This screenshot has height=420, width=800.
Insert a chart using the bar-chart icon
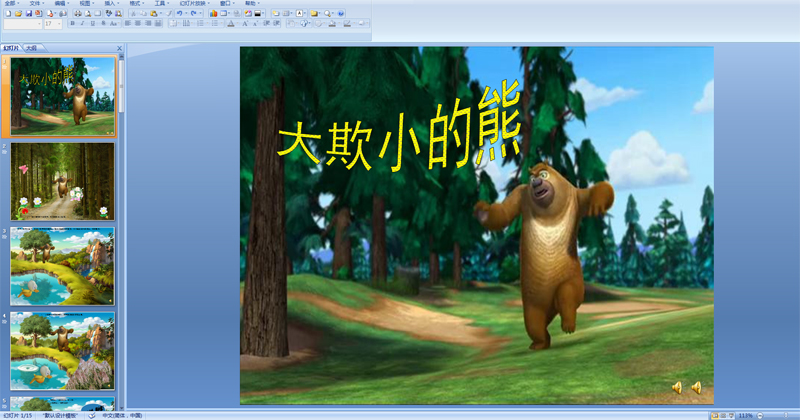pos(213,14)
